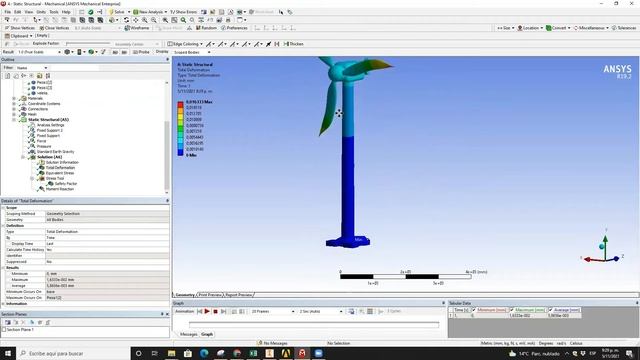Click the red X axis of triad

click(x=588, y=259)
